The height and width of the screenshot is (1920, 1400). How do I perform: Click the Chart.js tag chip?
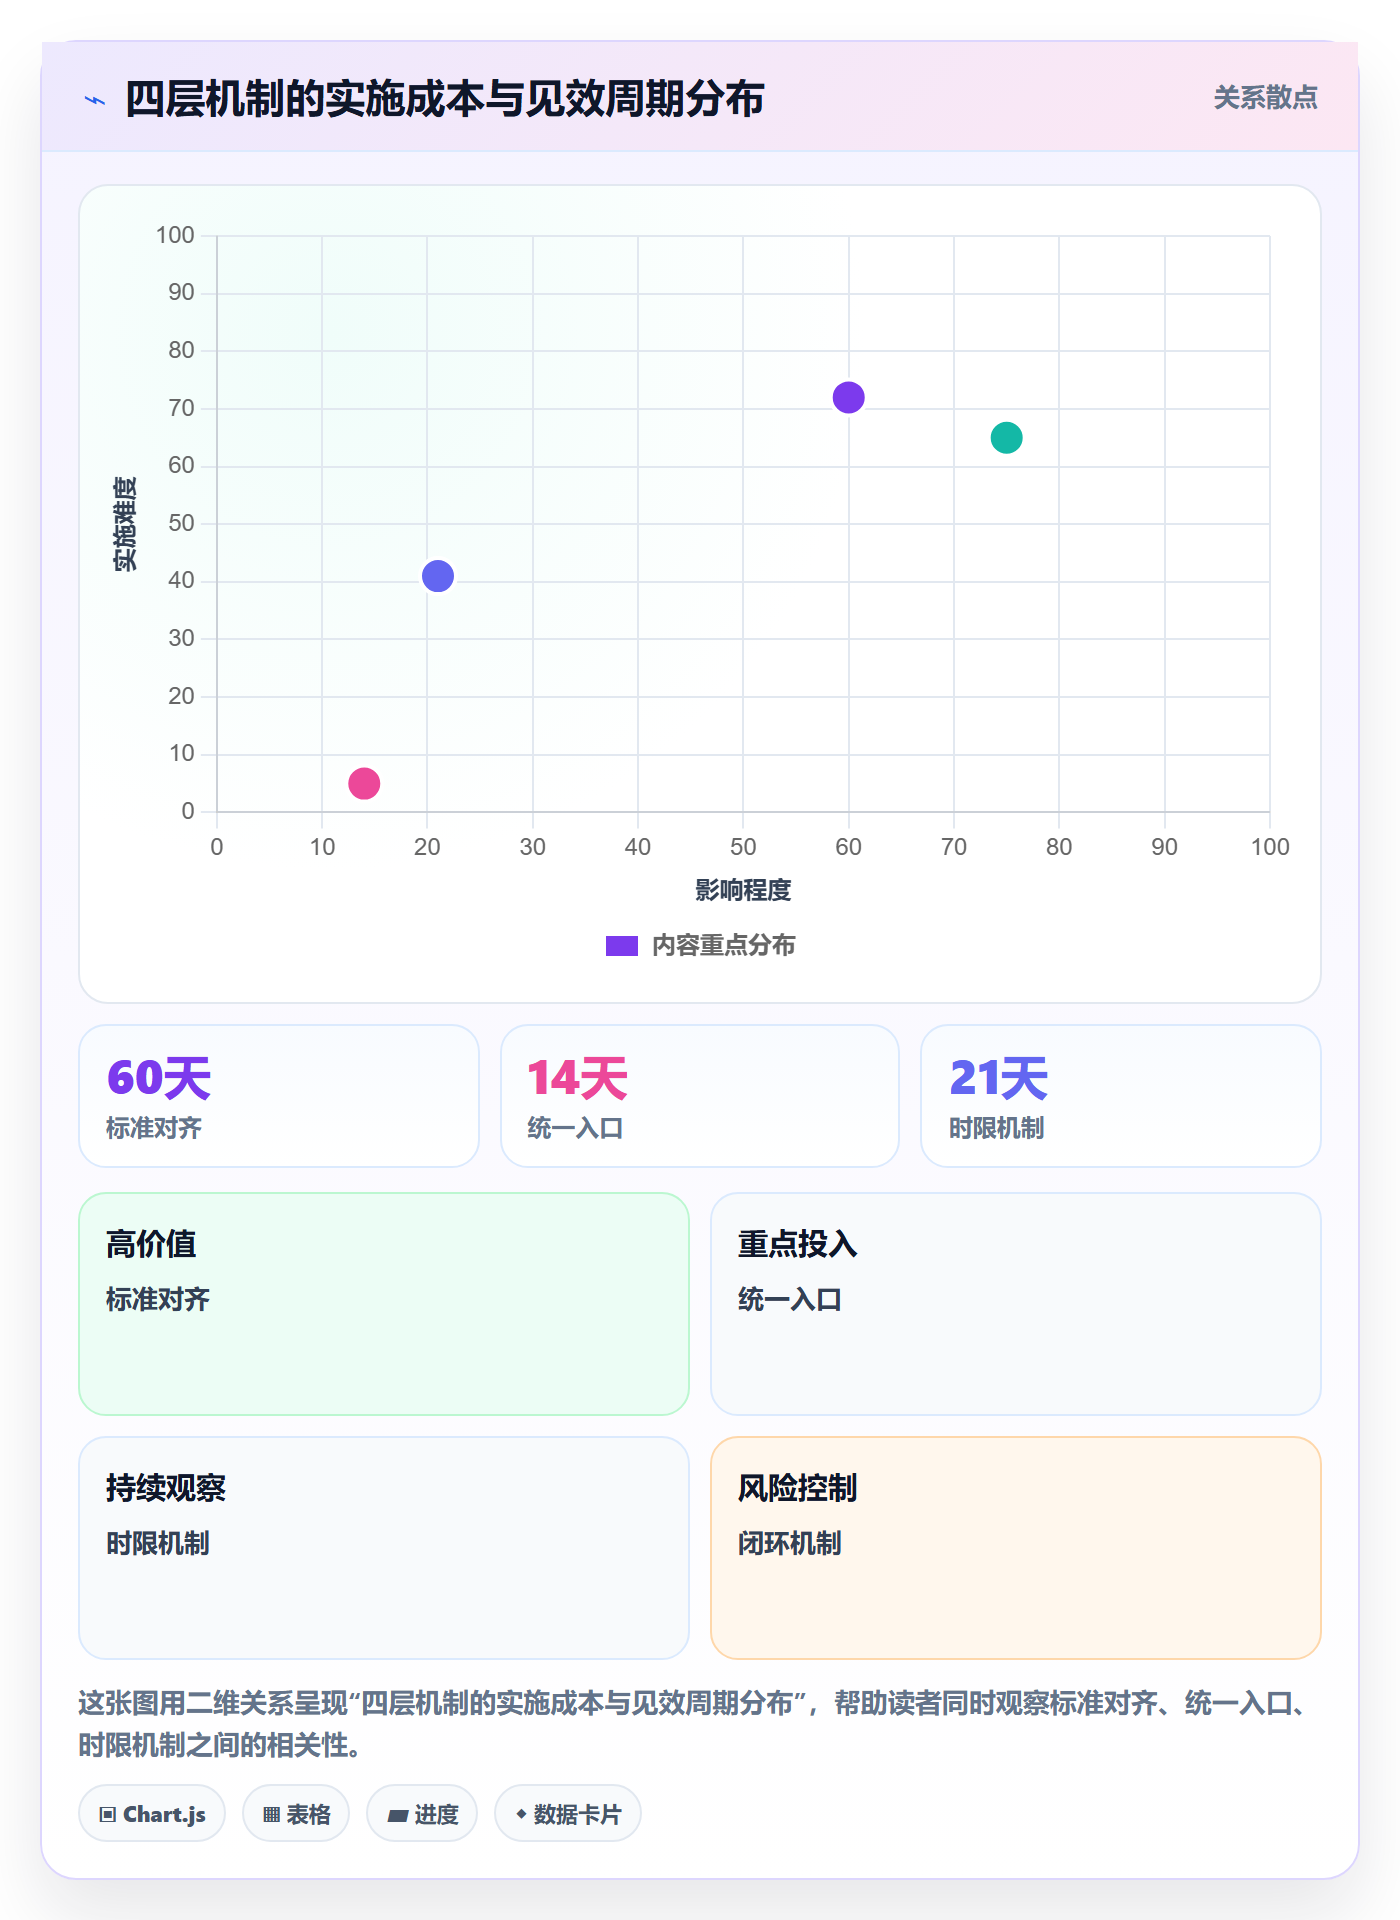point(152,1814)
